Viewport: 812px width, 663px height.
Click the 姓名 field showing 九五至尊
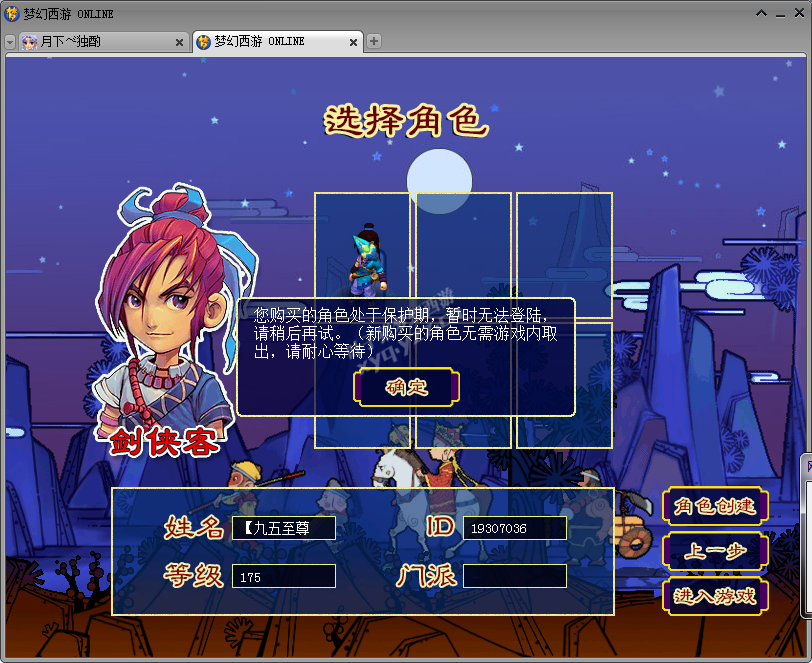284,528
